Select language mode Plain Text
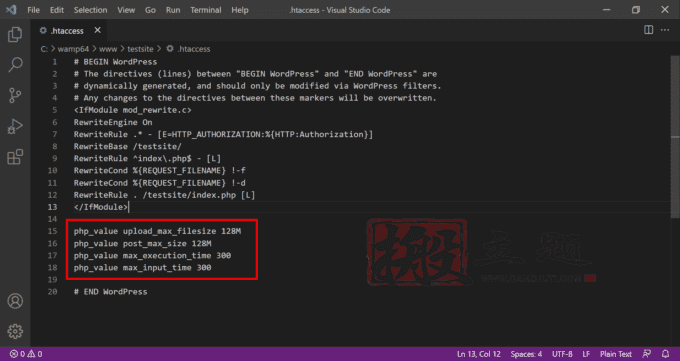 [x=616, y=354]
